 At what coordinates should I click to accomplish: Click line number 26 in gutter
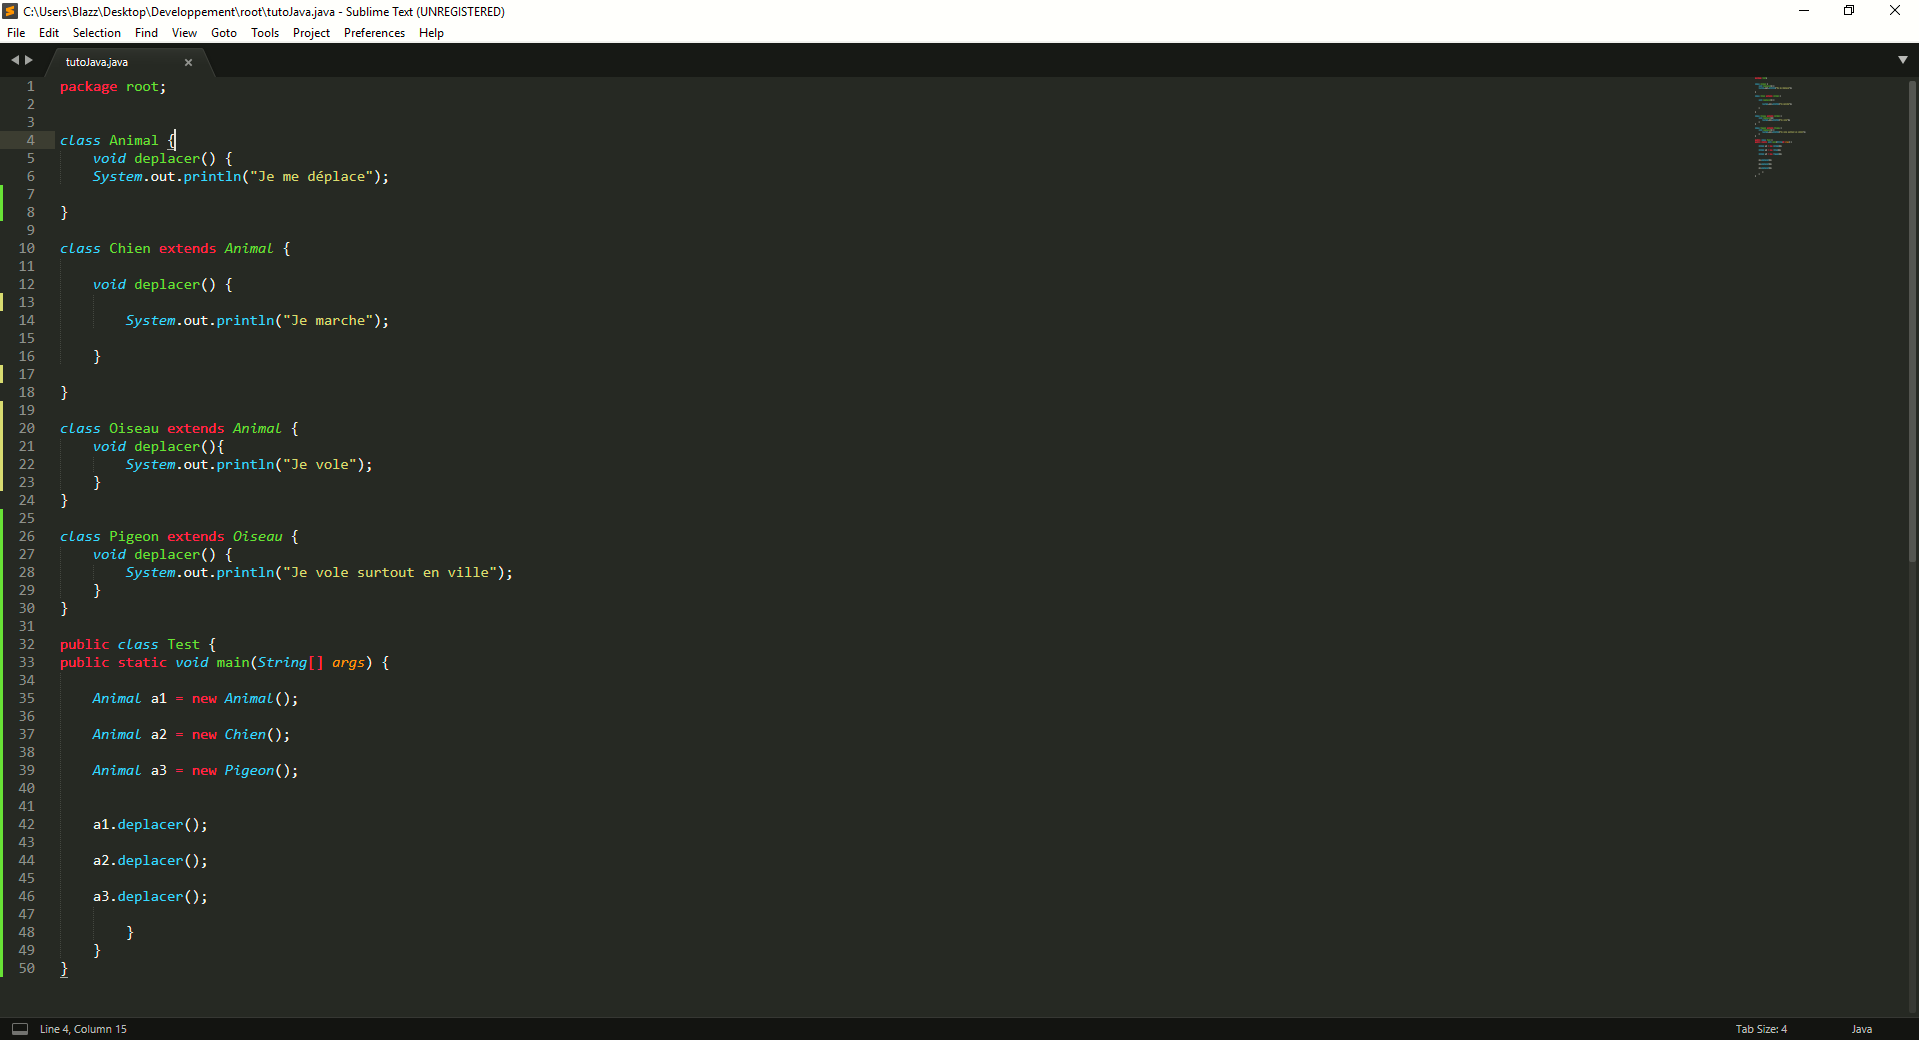27,537
